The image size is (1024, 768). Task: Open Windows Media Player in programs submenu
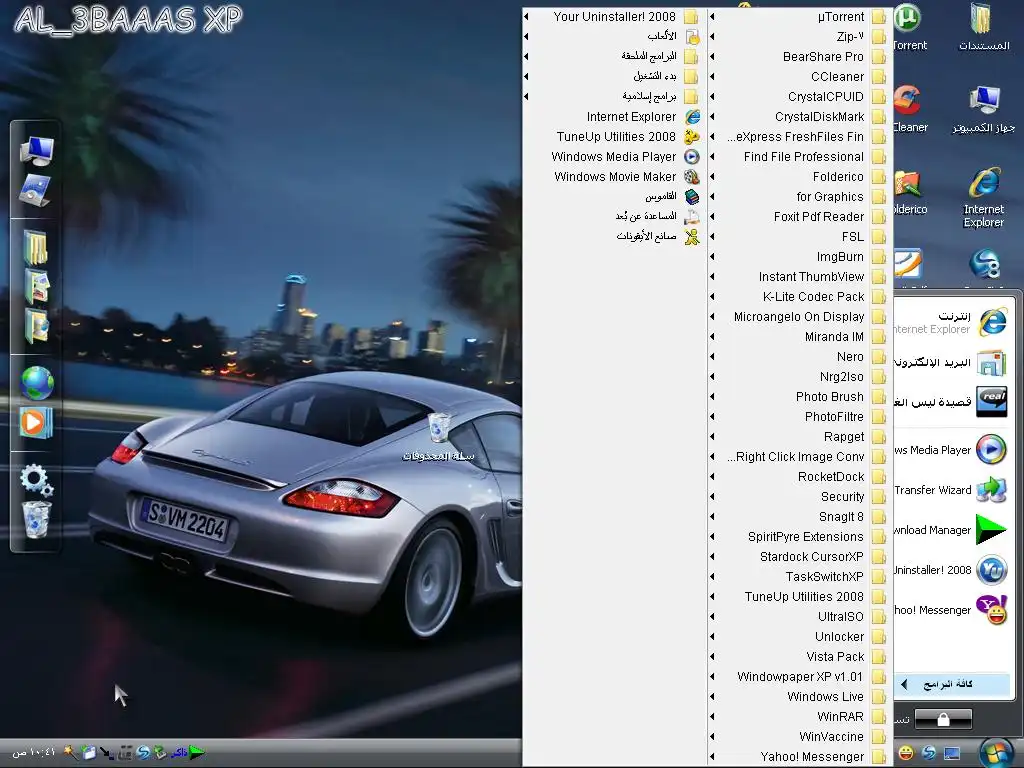point(615,156)
